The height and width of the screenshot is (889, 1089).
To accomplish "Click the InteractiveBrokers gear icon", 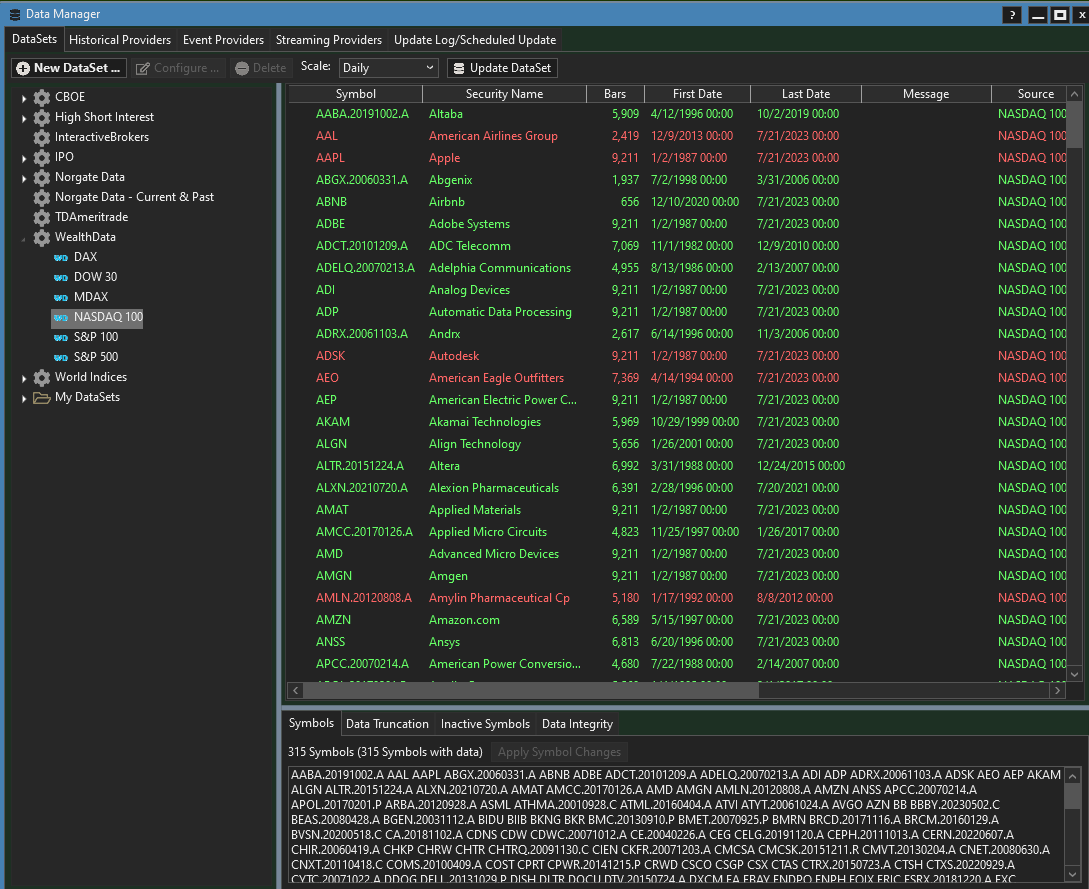I will [41, 137].
